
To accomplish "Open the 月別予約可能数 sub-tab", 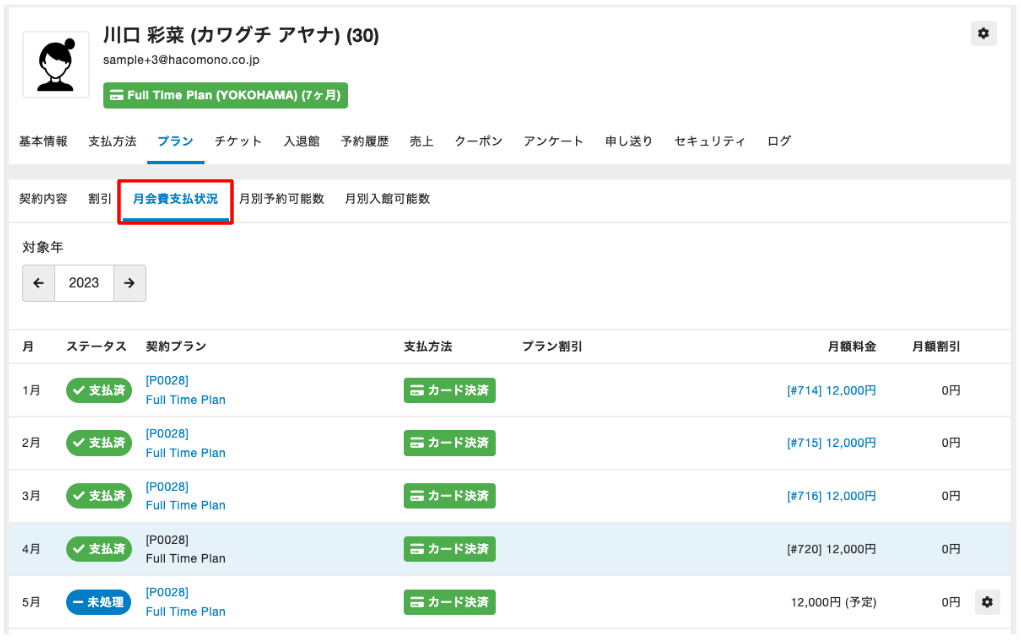I will point(281,199).
